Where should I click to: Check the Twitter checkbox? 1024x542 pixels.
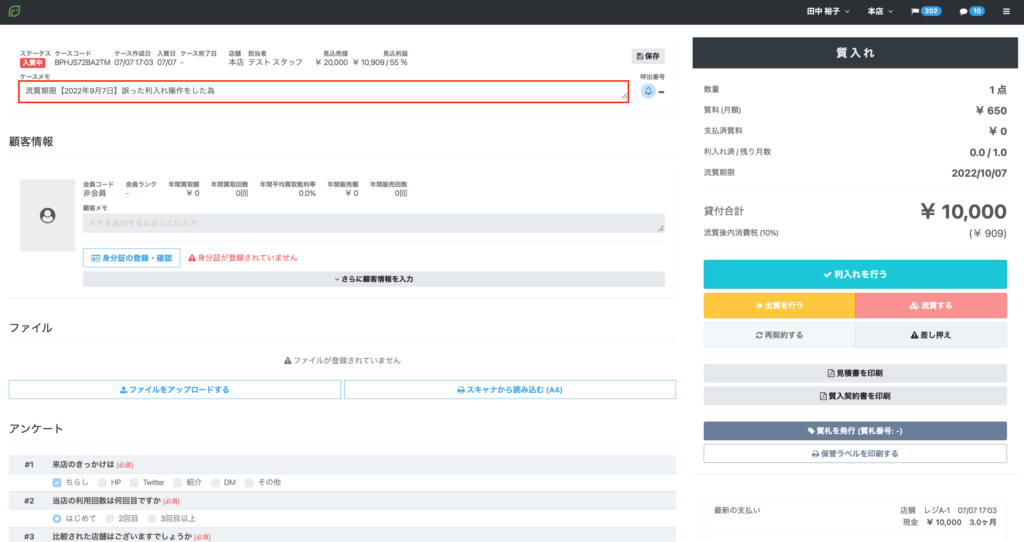(134, 483)
